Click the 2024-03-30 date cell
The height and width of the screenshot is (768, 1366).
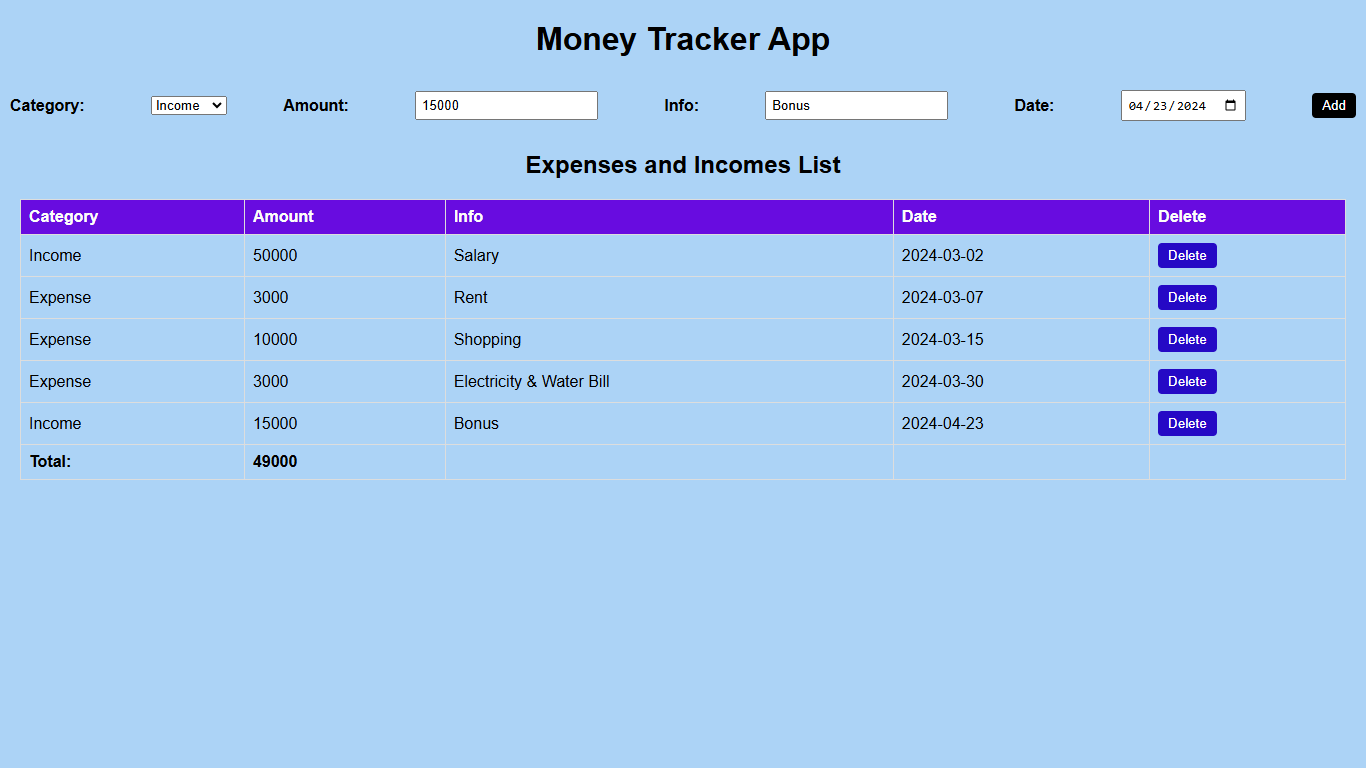[x=1021, y=382]
